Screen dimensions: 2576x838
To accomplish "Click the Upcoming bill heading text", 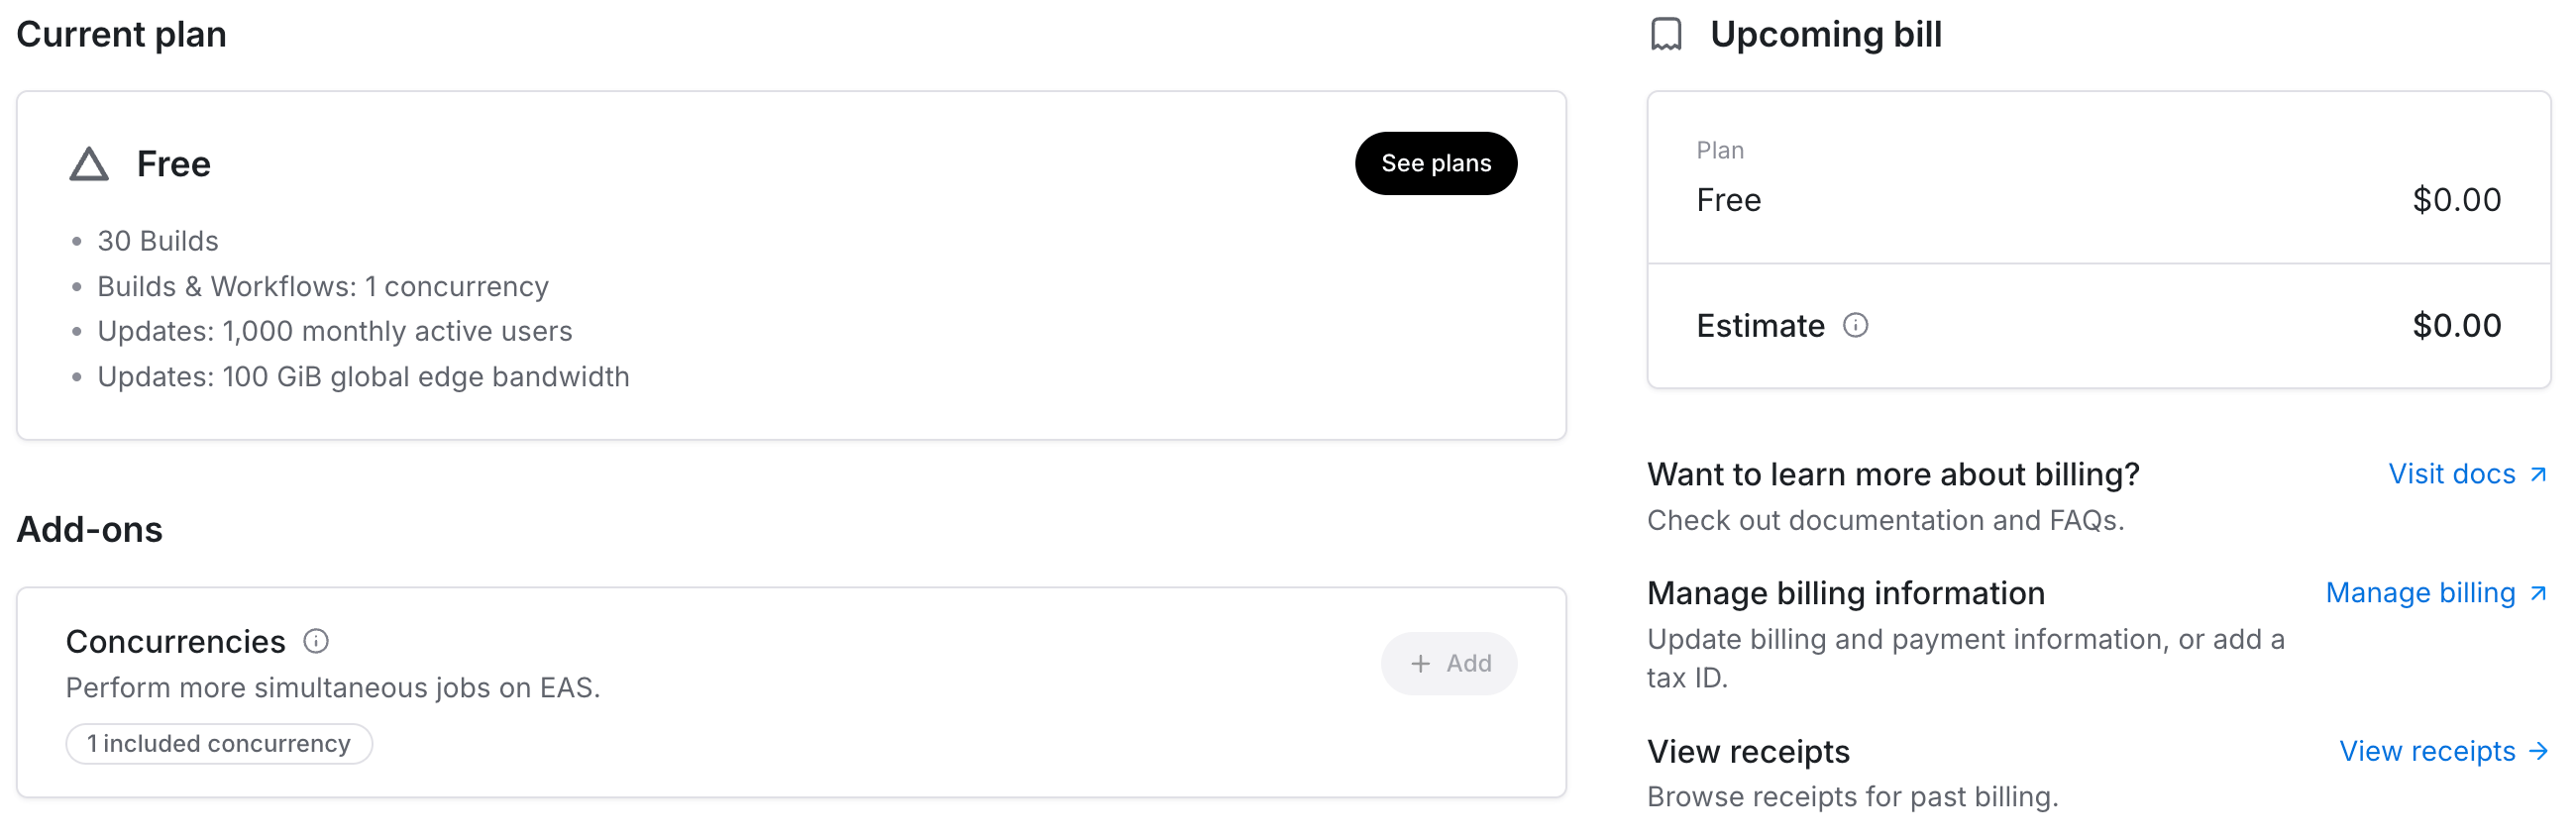I will pyautogui.click(x=1825, y=34).
